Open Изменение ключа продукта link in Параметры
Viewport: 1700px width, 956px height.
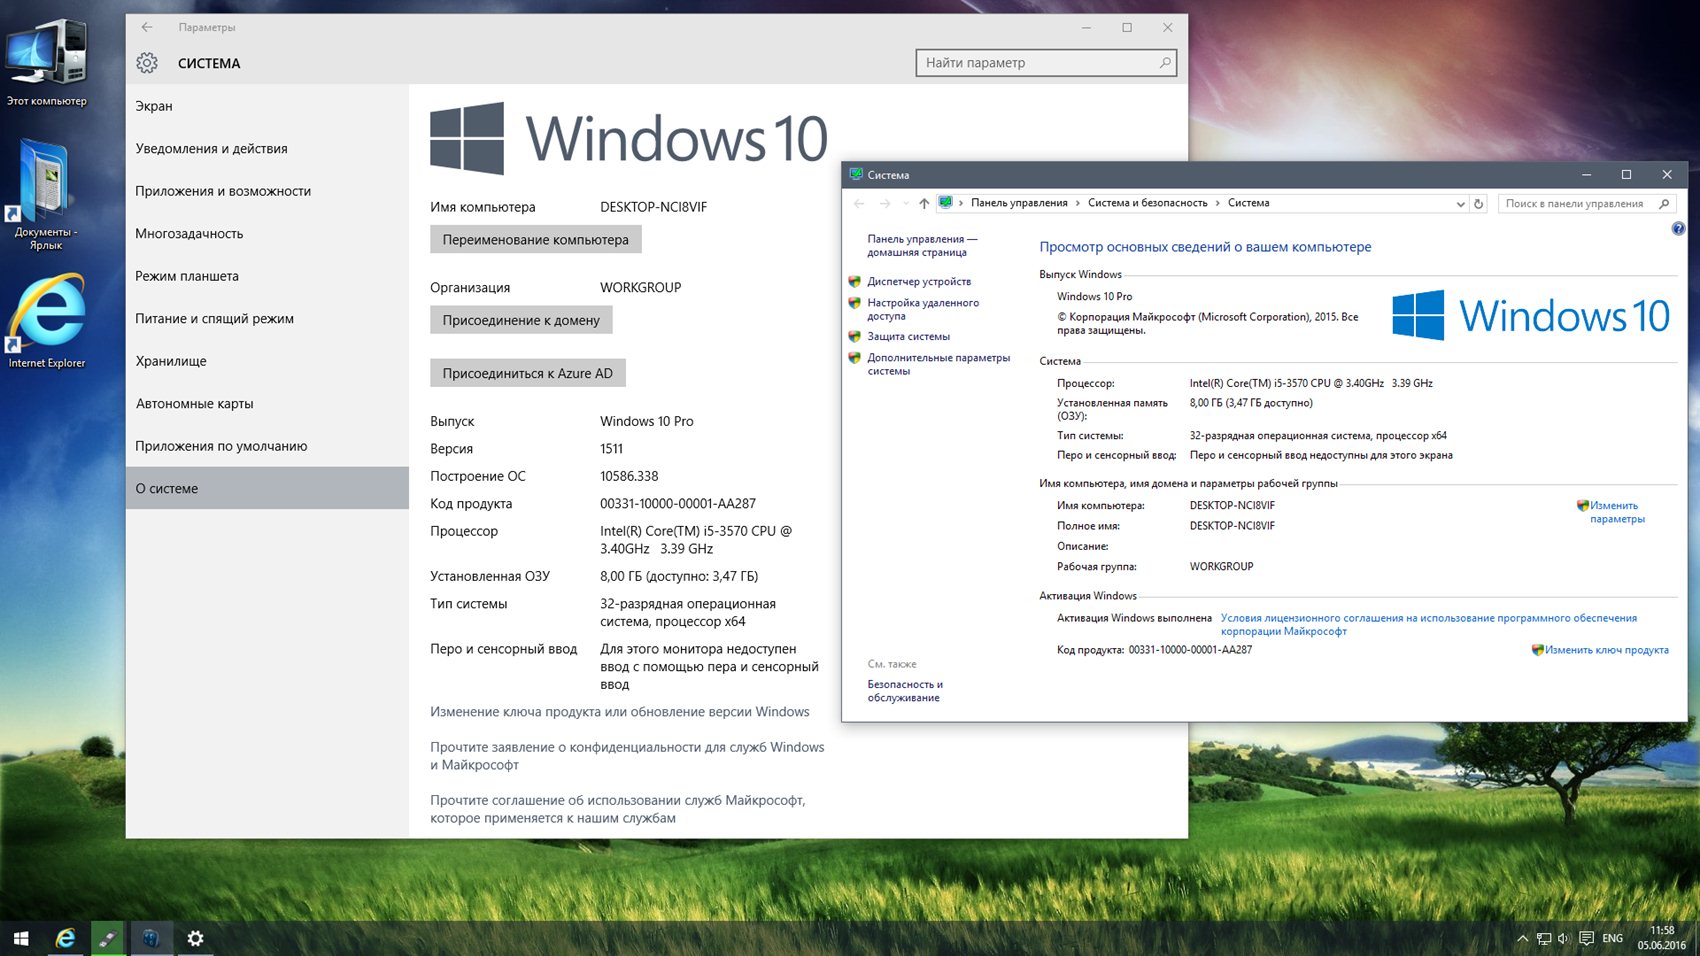(x=620, y=712)
